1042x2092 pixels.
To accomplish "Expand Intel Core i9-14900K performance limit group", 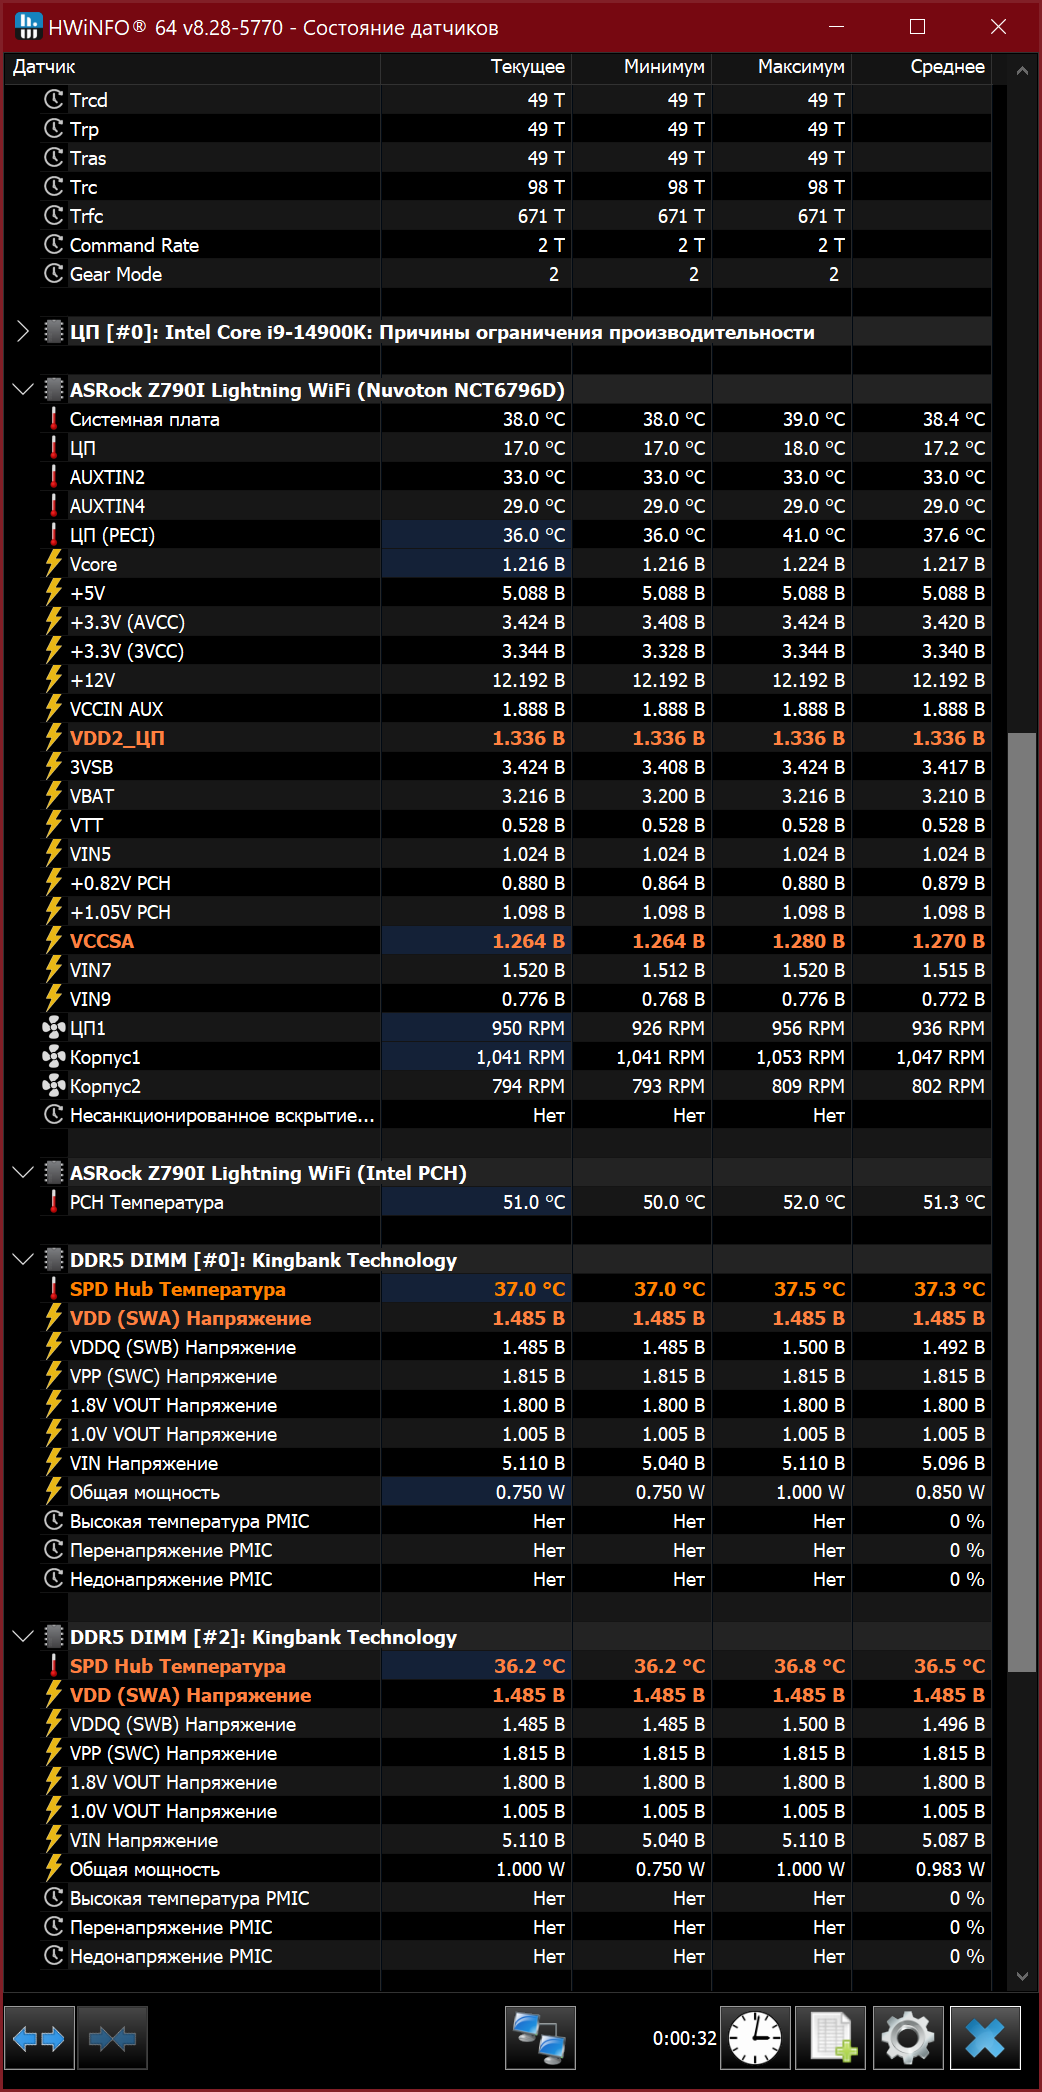I will point(22,332).
